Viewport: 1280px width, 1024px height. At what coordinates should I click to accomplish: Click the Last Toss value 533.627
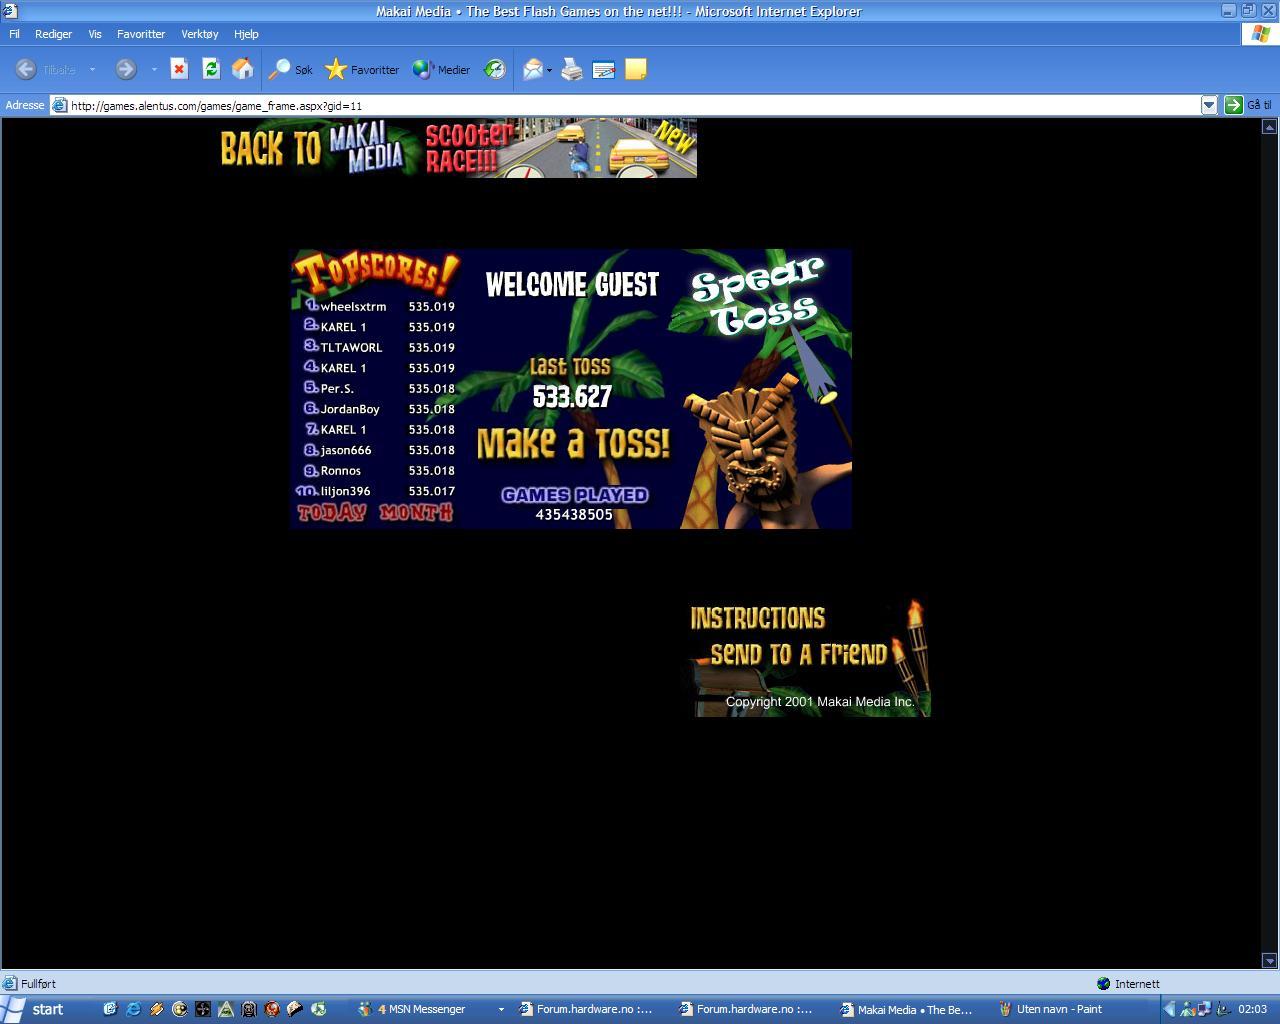coord(572,397)
